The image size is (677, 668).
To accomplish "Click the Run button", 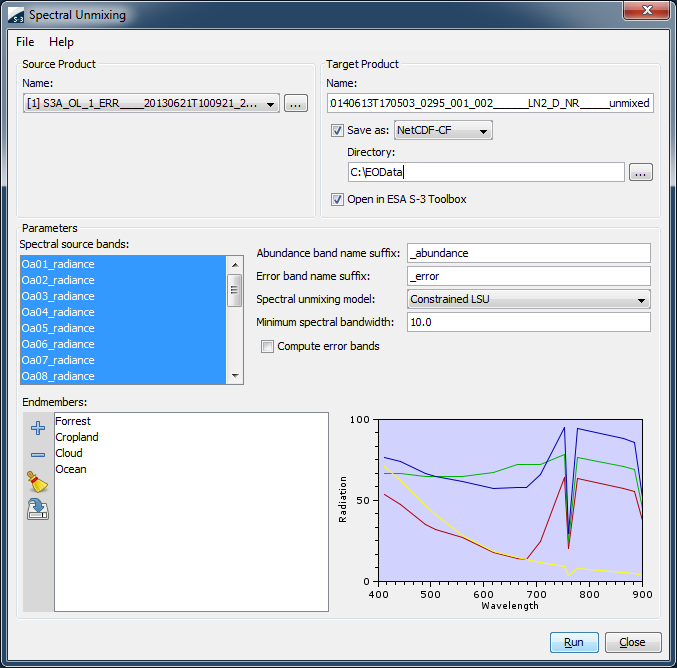I will 574,642.
